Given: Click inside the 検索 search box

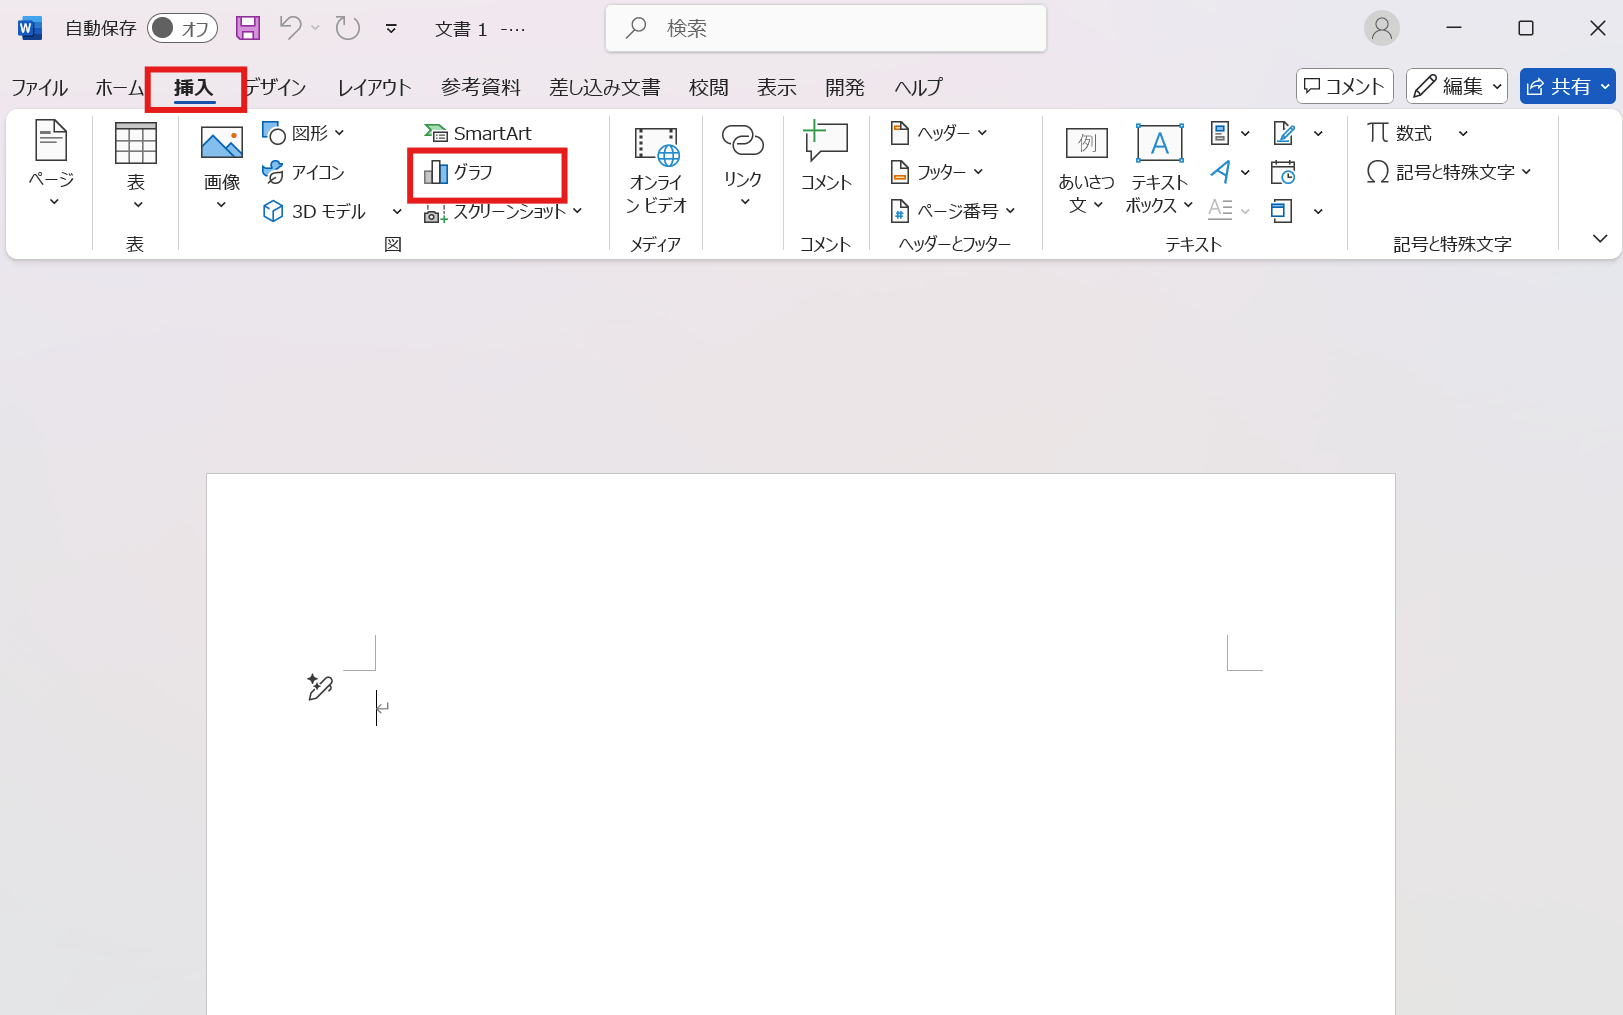Looking at the screenshot, I should click(825, 28).
